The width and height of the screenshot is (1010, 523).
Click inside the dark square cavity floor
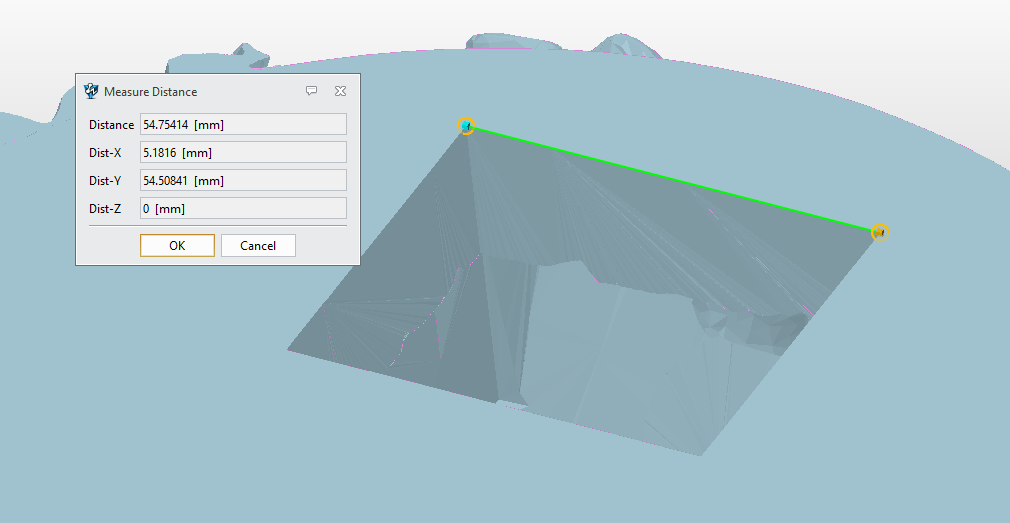click(x=600, y=350)
